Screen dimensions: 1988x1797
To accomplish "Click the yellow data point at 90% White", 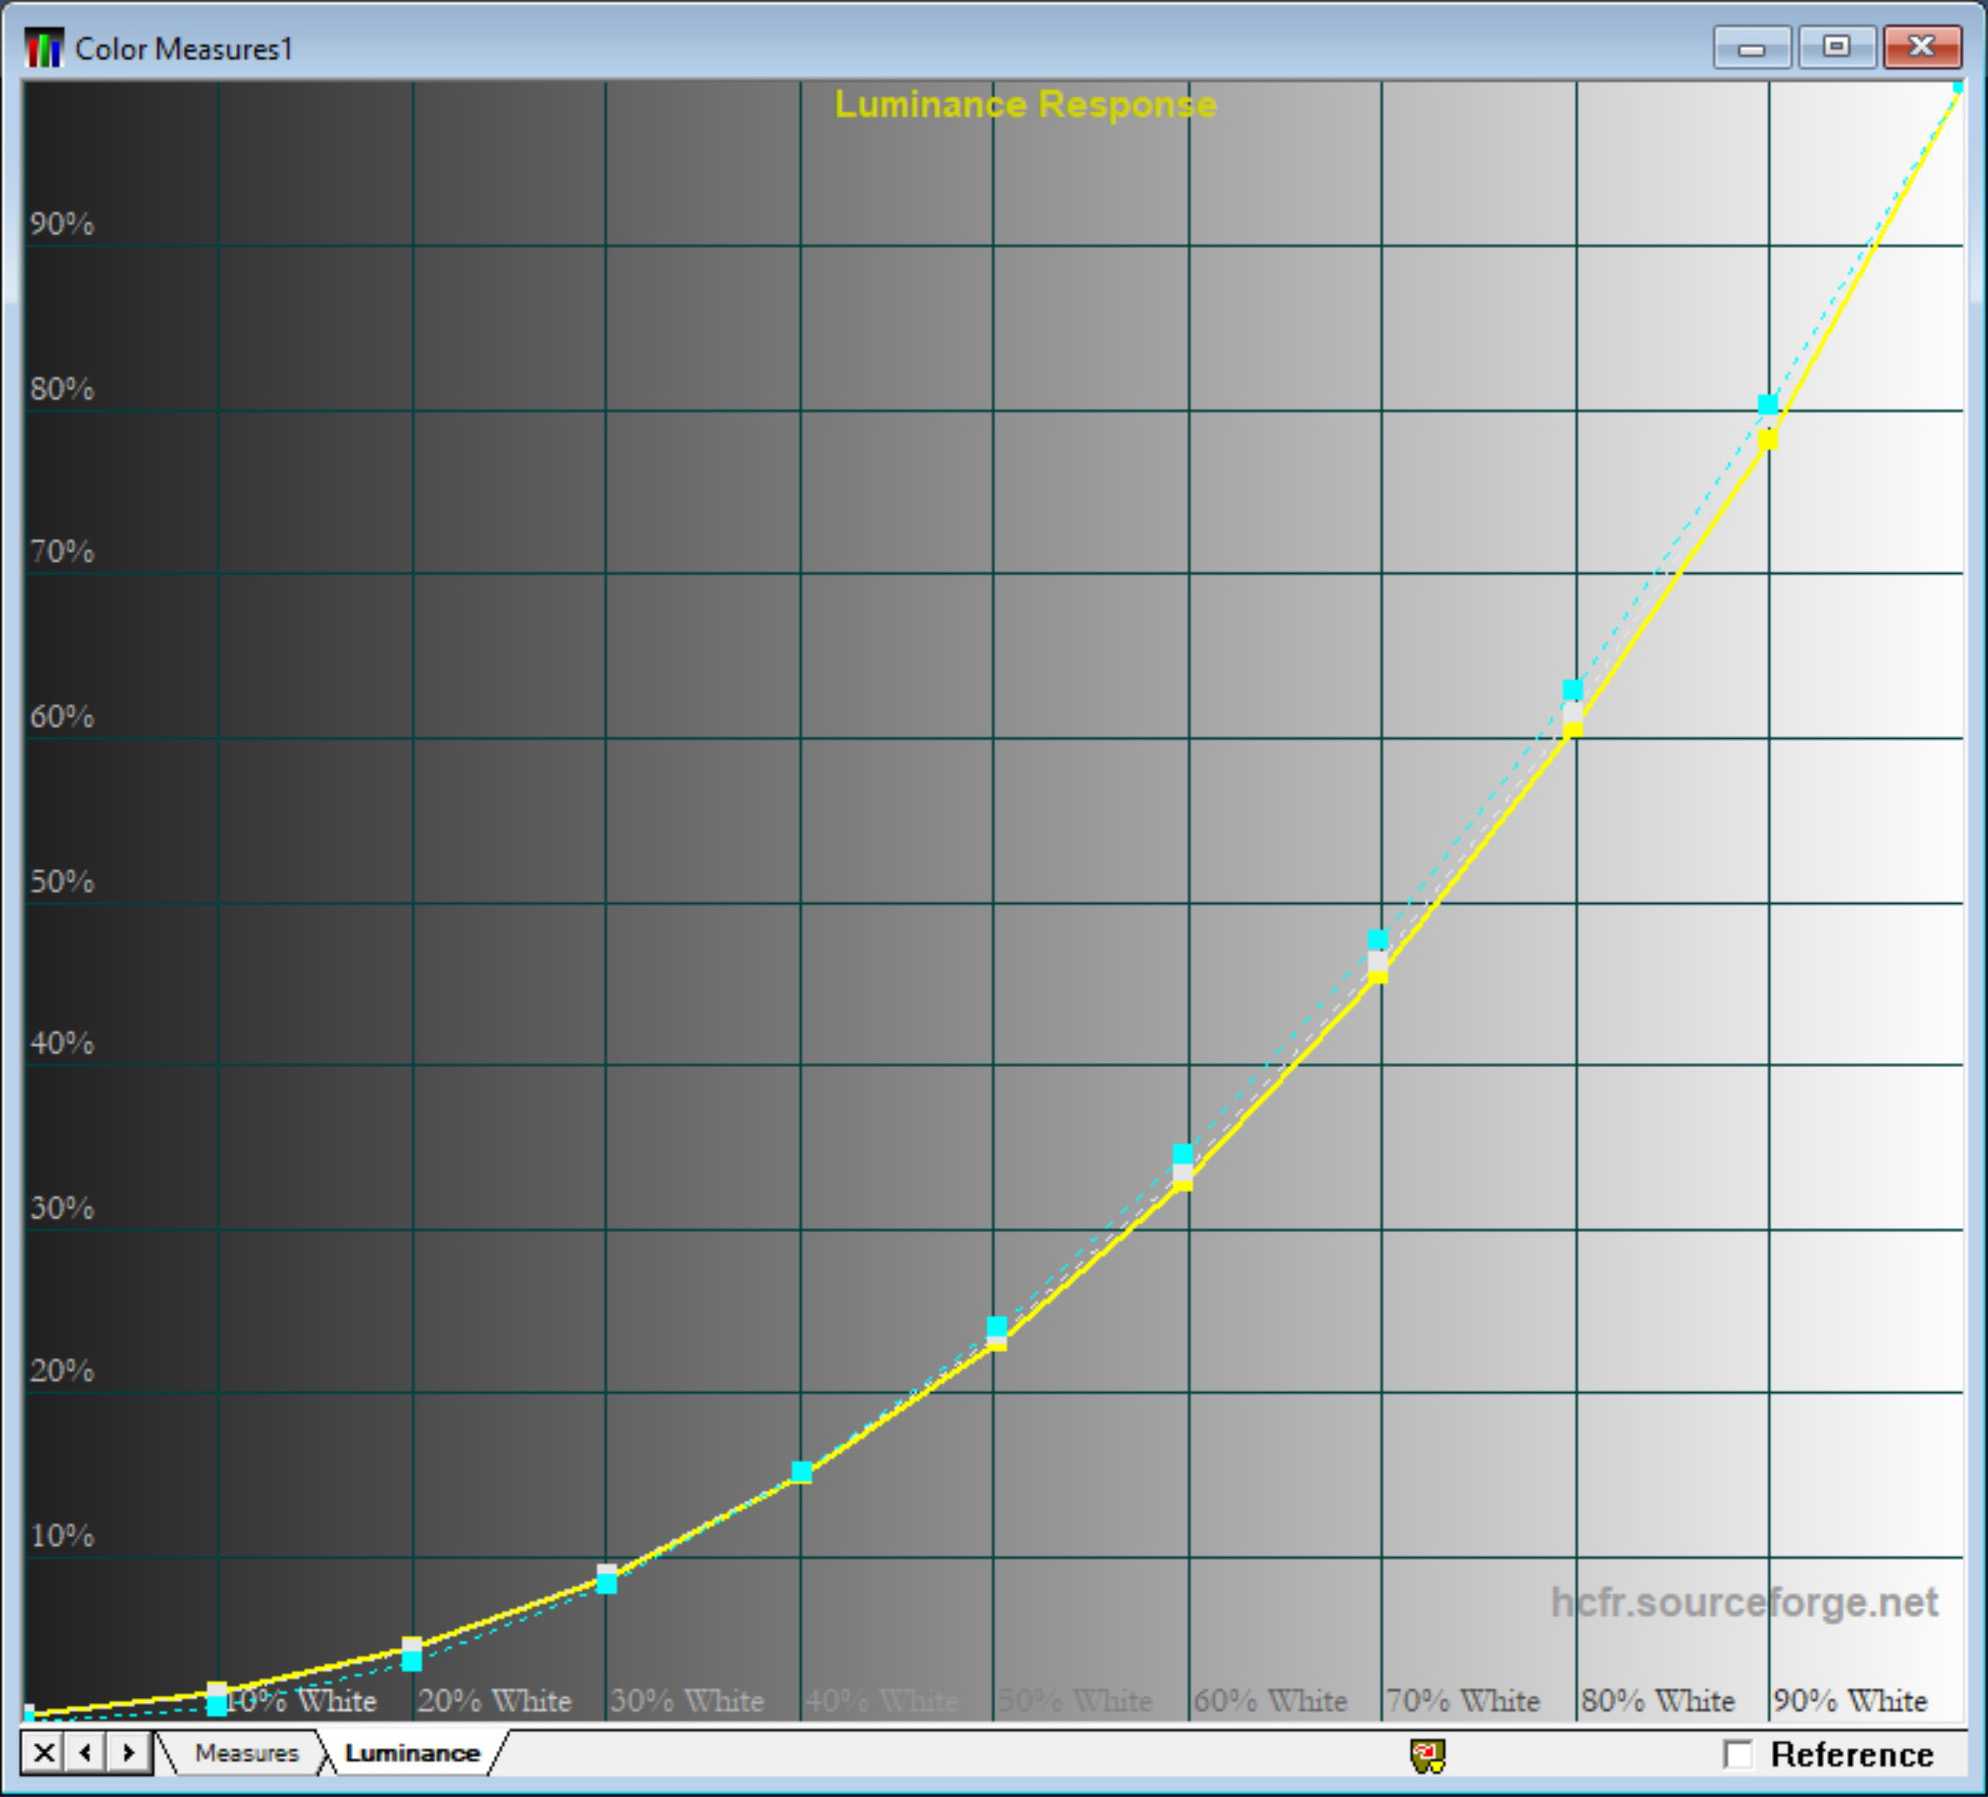I will [1767, 440].
